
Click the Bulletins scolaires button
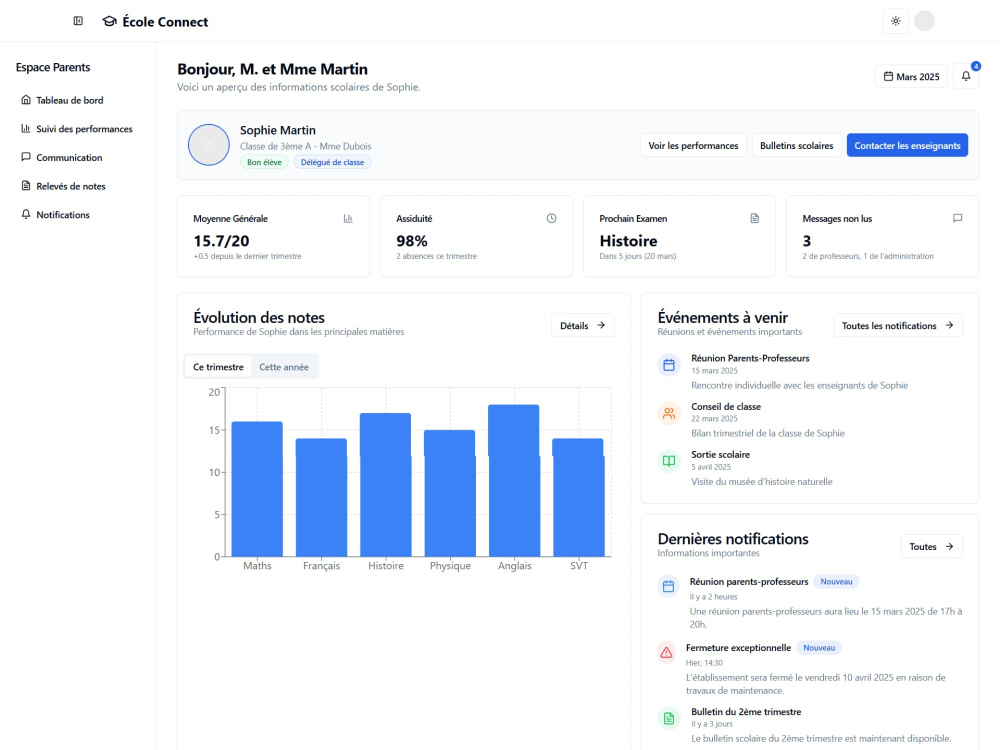[796, 145]
